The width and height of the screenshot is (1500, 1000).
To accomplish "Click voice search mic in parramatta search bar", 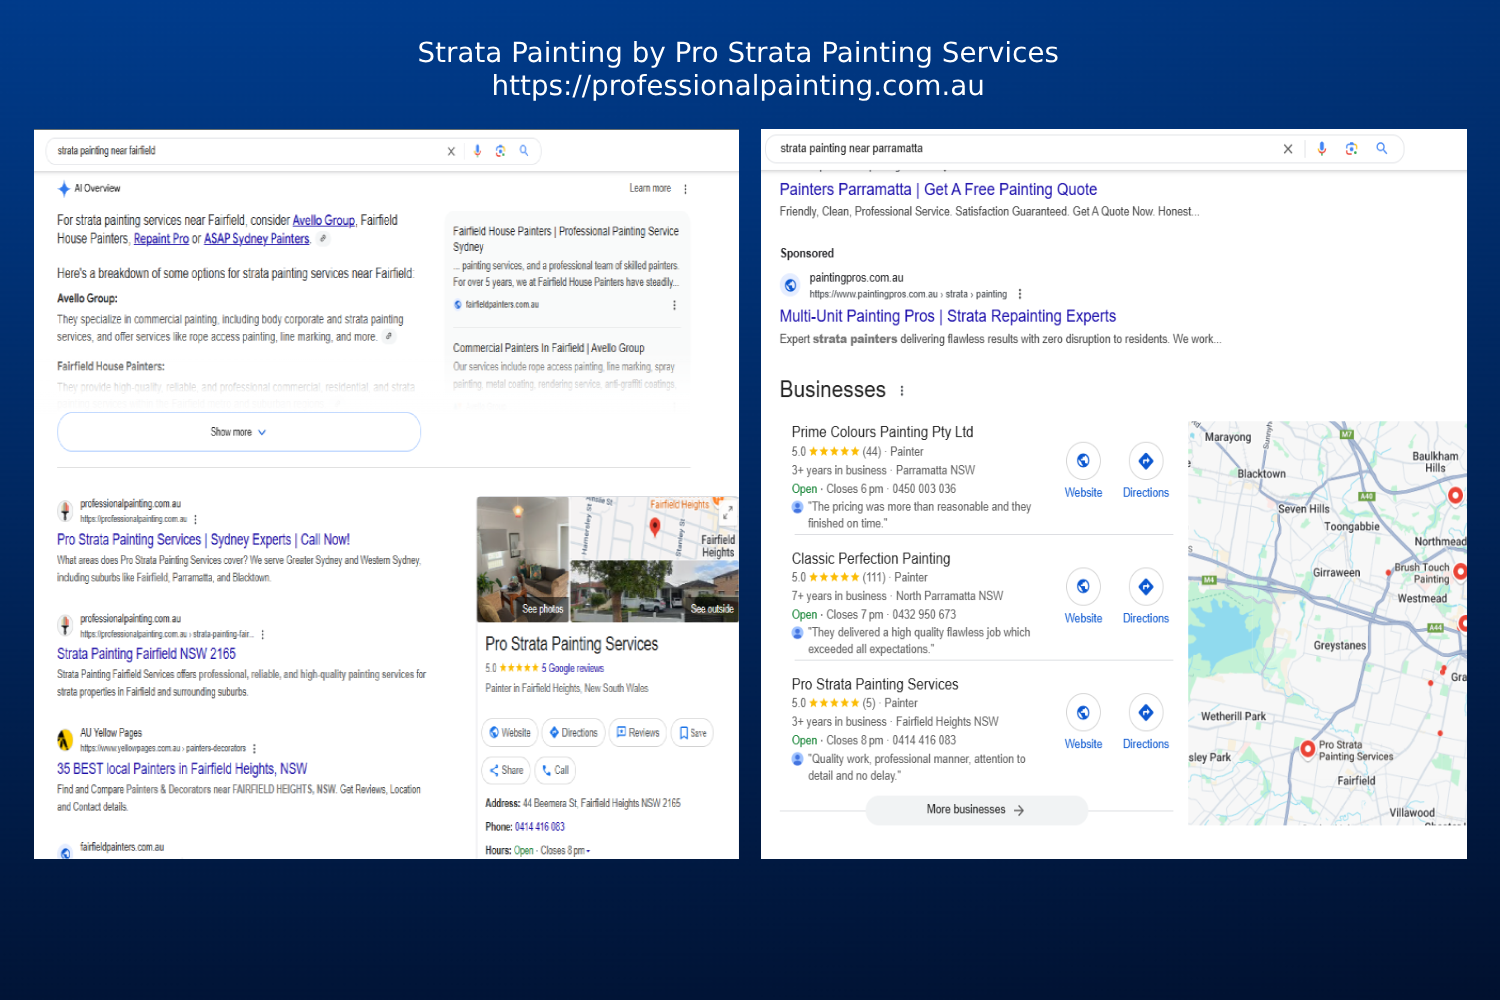I will 1322,148.
